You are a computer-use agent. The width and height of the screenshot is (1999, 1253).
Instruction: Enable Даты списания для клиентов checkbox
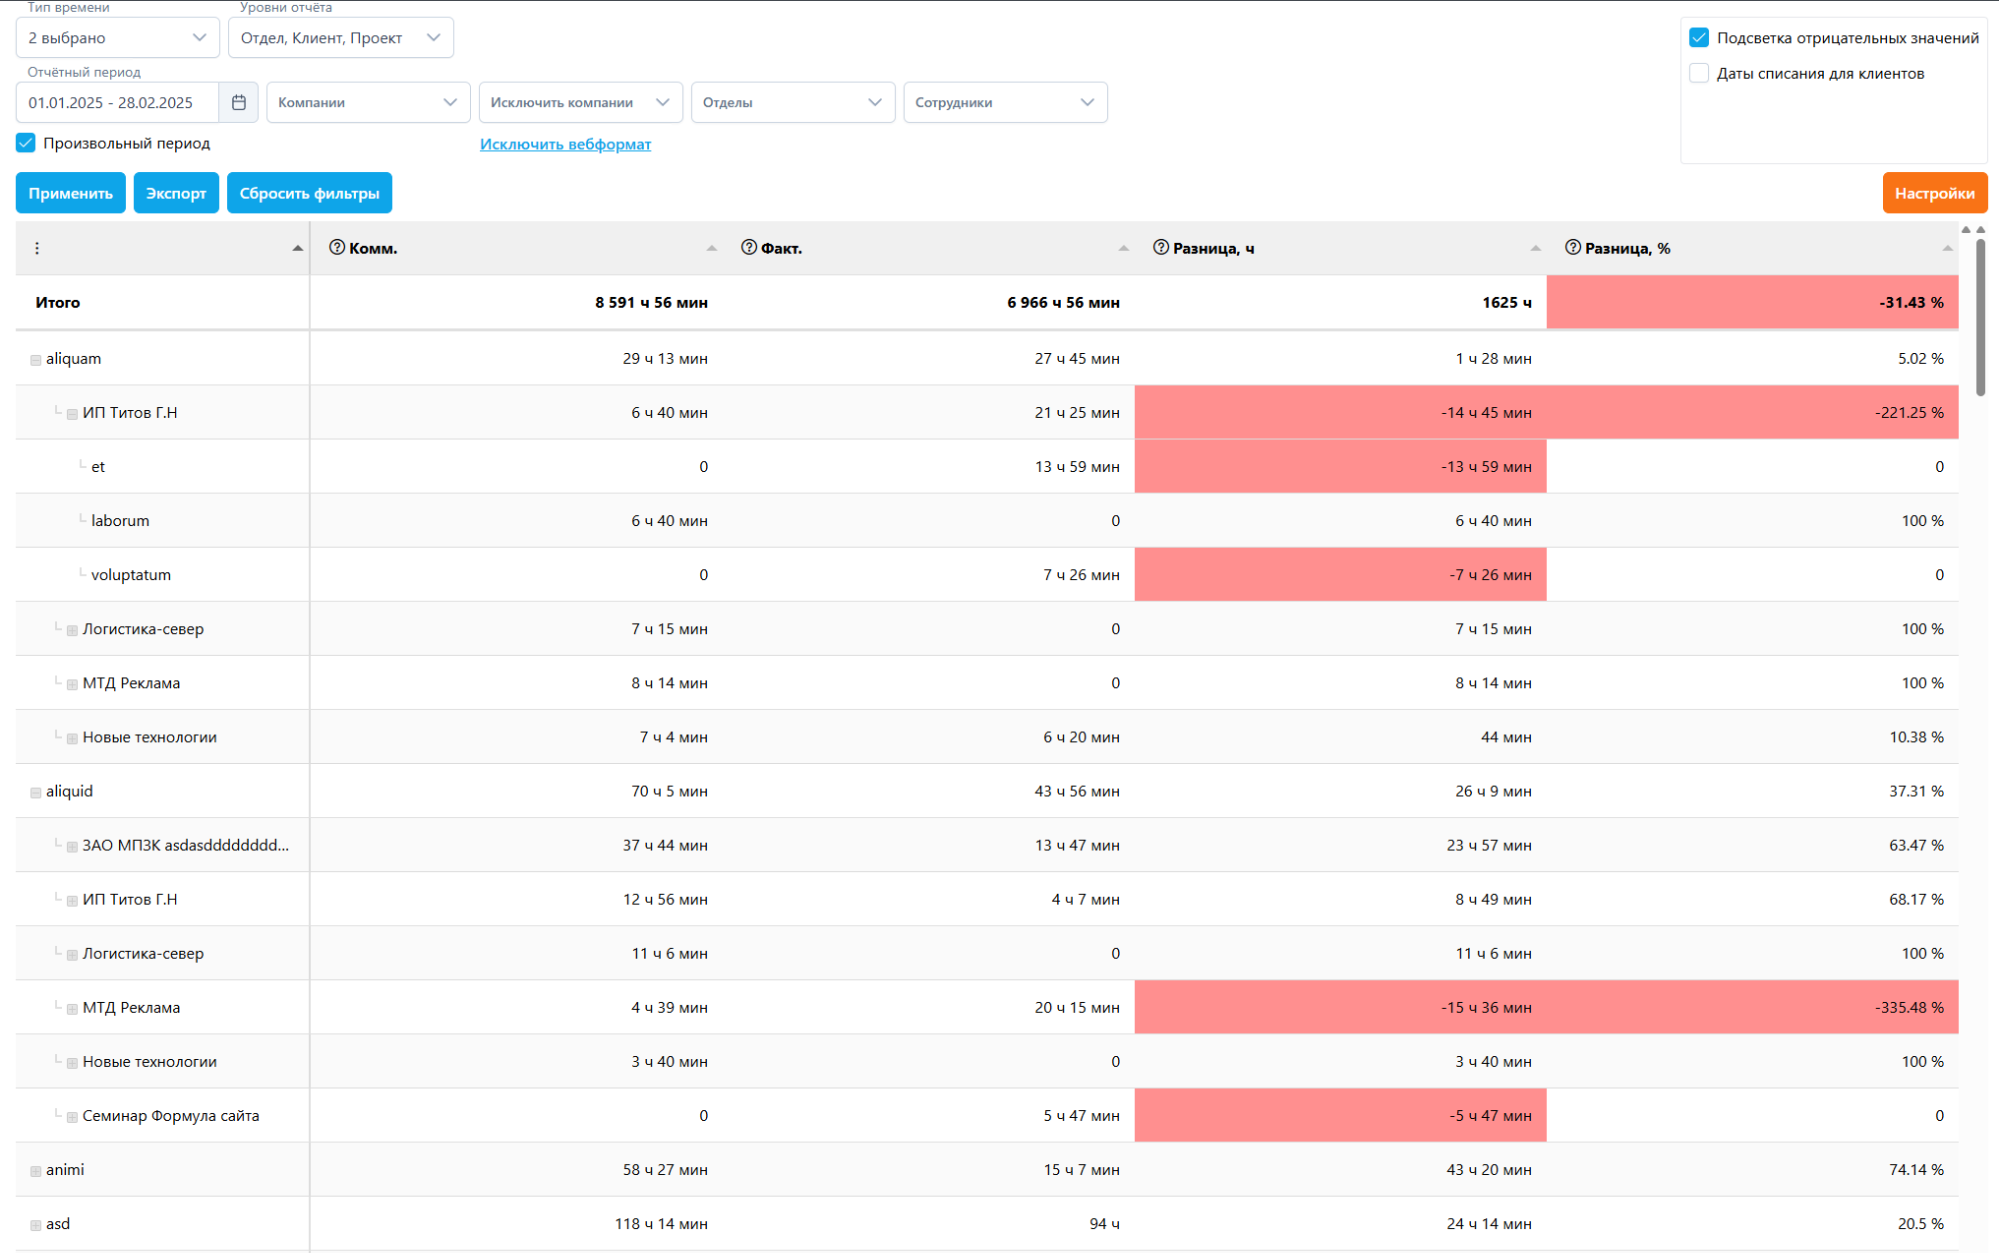tap(1698, 73)
